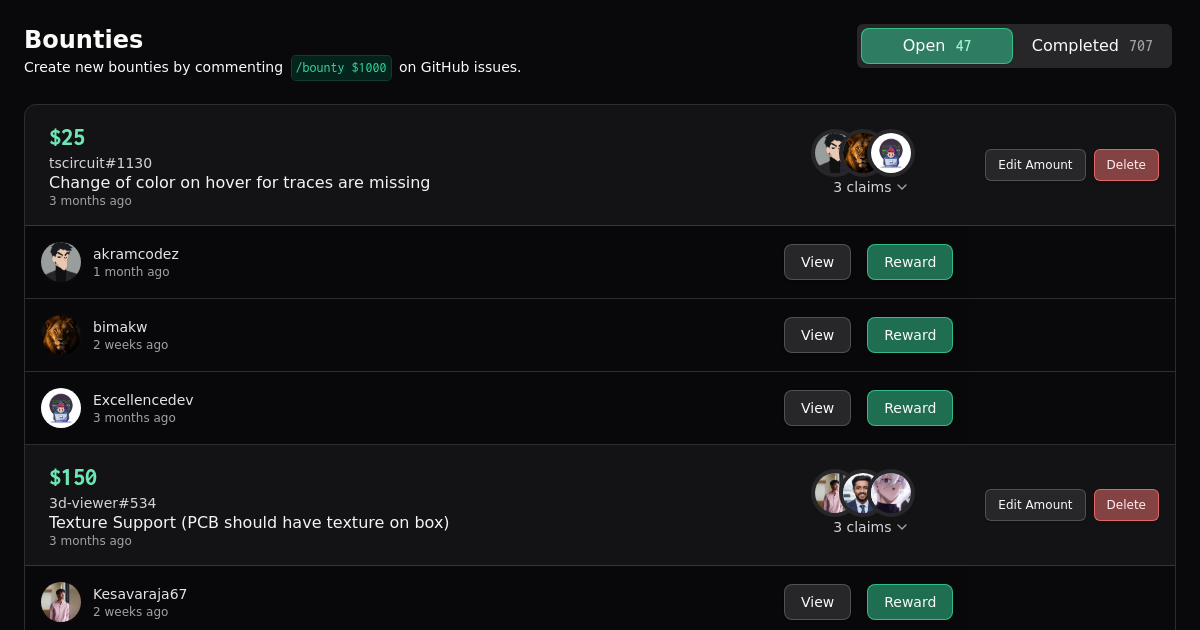Click Kesavaraja67's profile avatar

(61, 602)
